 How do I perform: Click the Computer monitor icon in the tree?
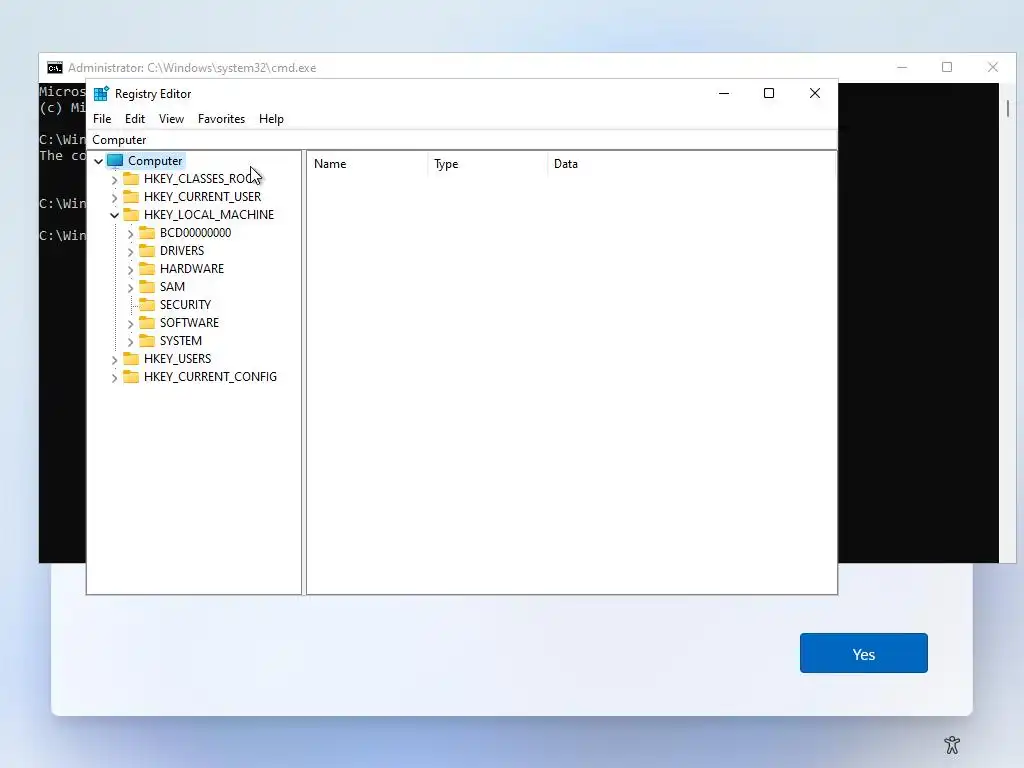tap(115, 161)
